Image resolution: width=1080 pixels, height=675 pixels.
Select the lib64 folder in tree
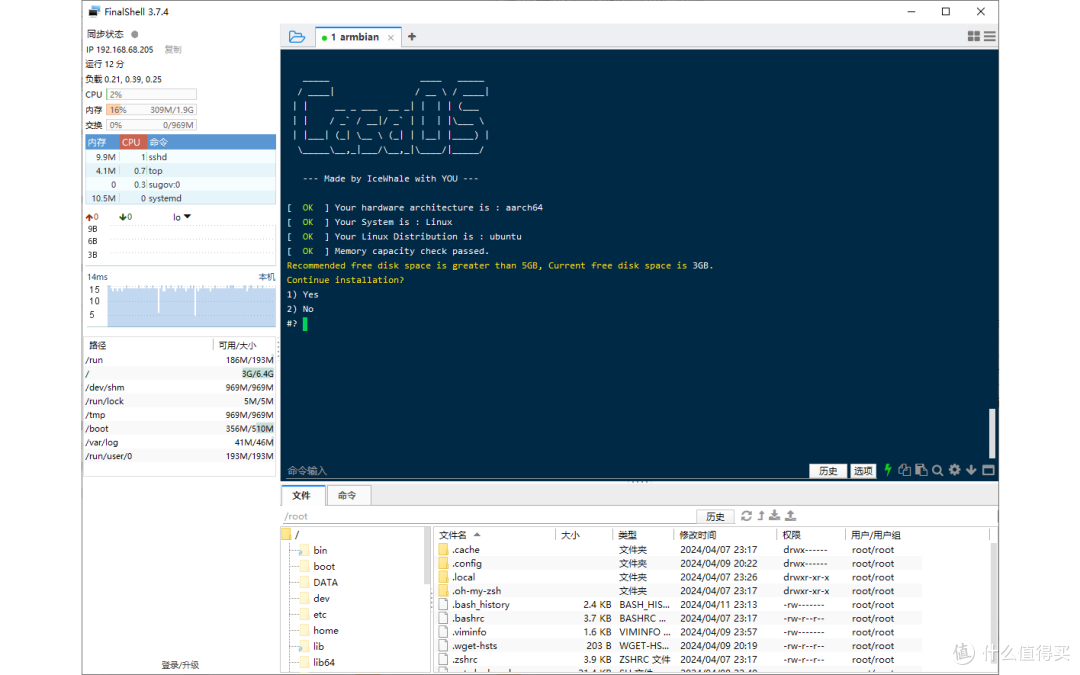click(324, 662)
